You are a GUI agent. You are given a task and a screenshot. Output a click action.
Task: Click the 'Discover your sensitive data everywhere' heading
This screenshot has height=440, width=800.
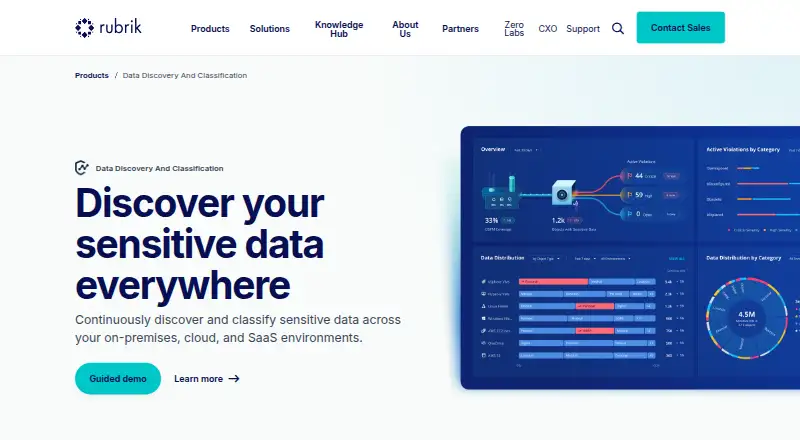click(x=199, y=244)
